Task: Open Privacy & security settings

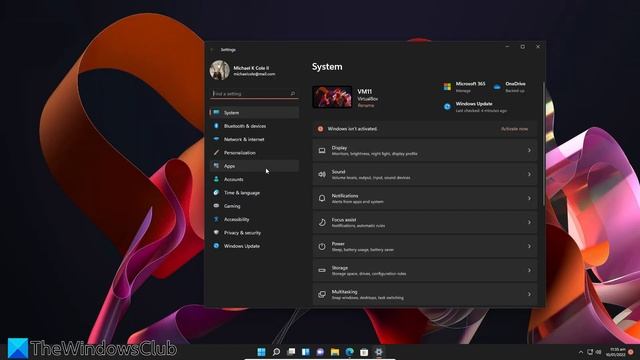Action: pos(254,233)
